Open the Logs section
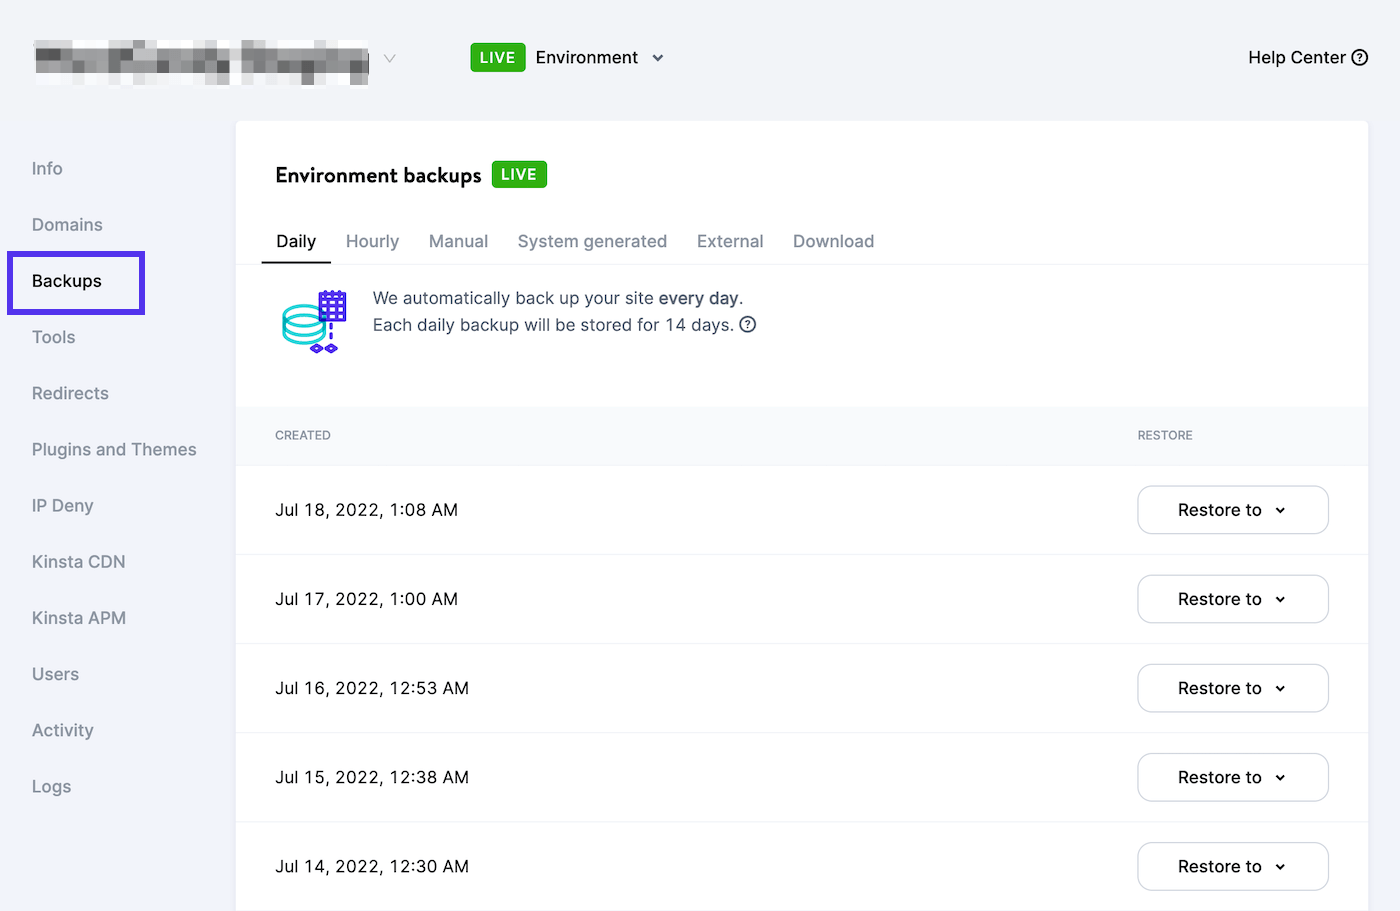The width and height of the screenshot is (1400, 911). 51,786
